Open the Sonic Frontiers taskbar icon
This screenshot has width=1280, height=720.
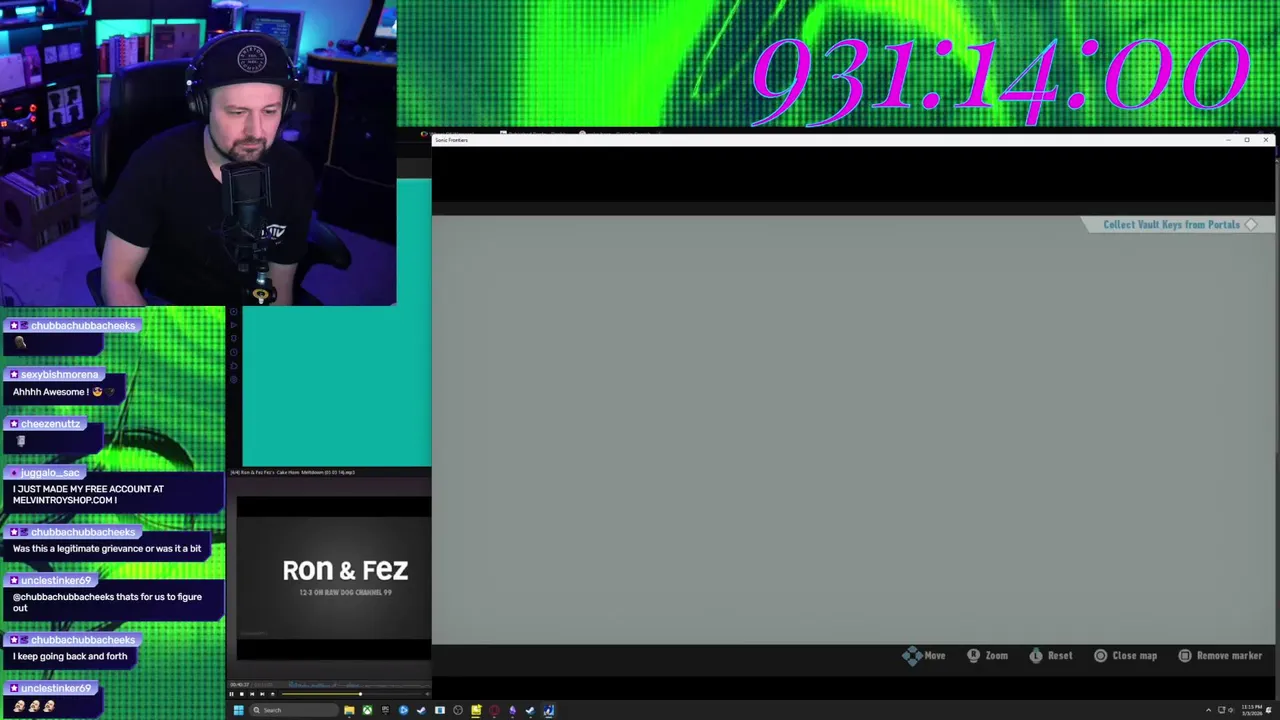[x=548, y=710]
